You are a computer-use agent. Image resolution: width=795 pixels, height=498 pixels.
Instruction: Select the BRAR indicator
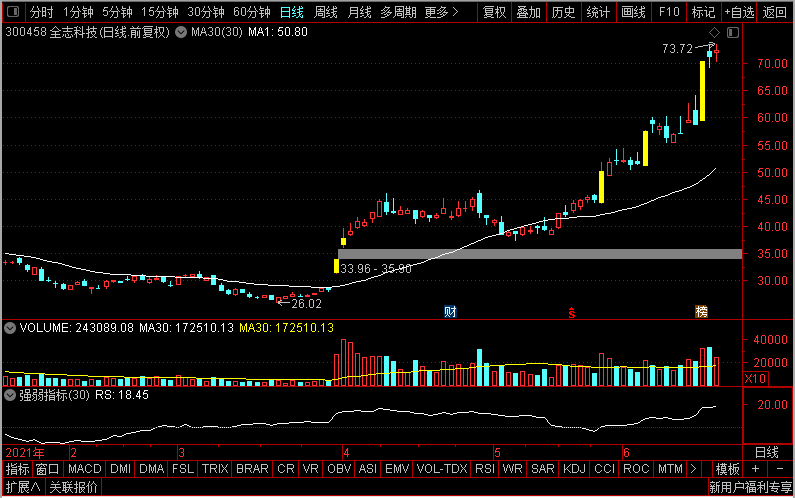coord(252,469)
